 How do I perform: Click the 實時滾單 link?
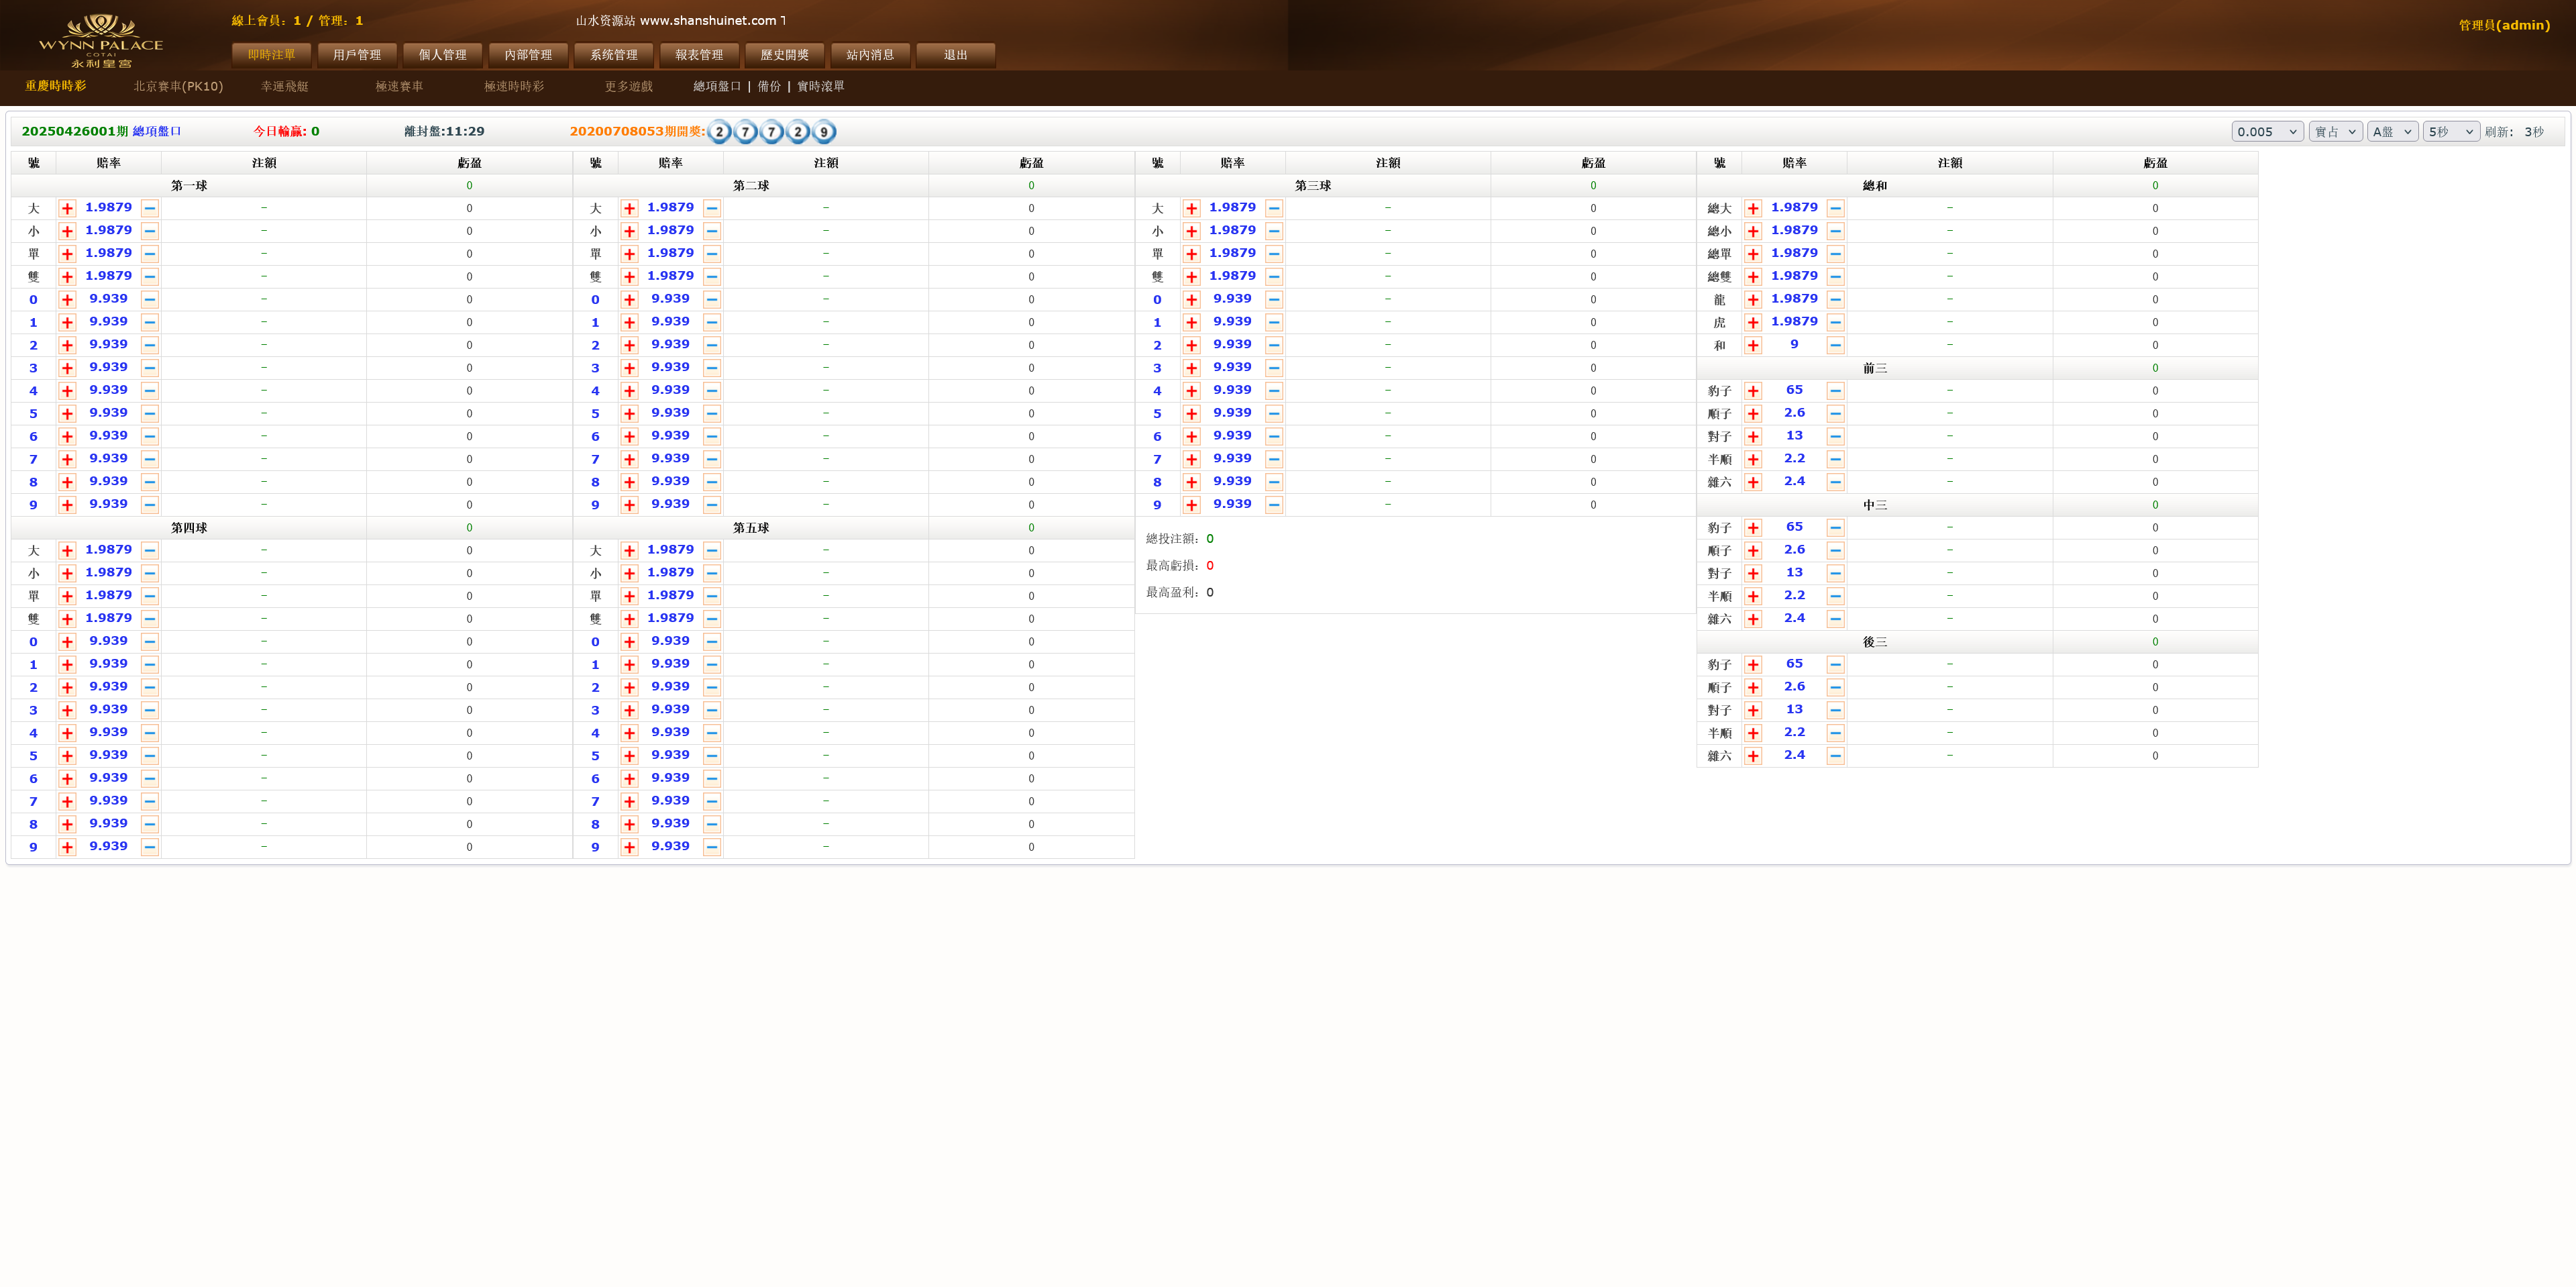[820, 86]
